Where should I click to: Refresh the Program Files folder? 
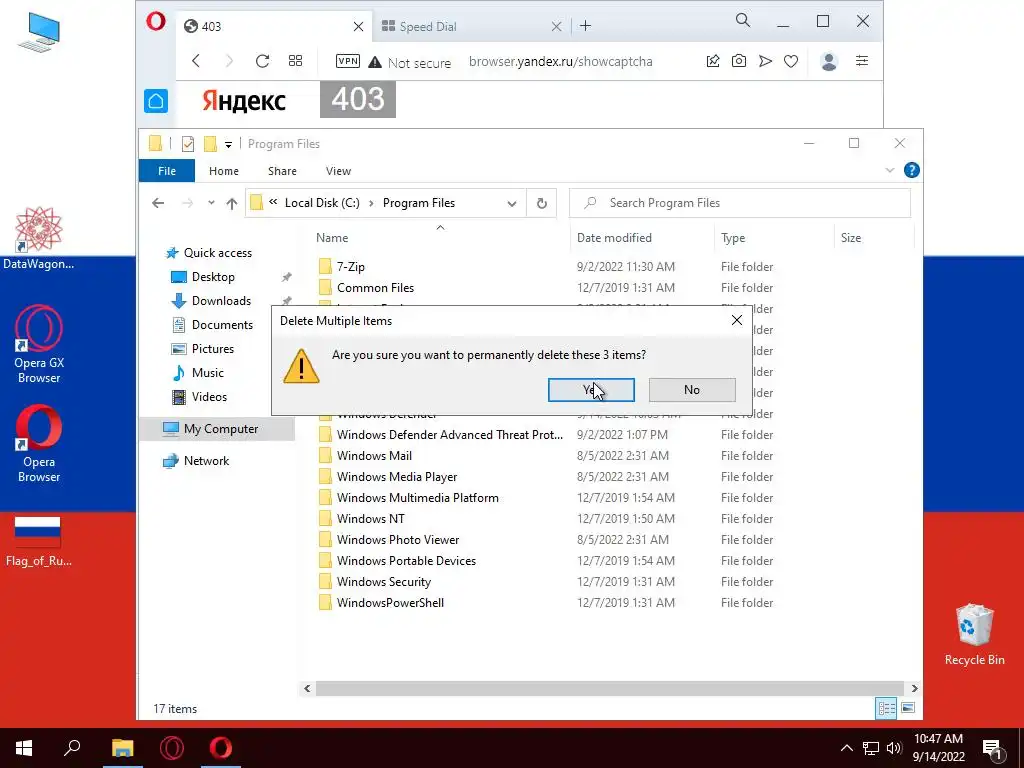pos(541,203)
